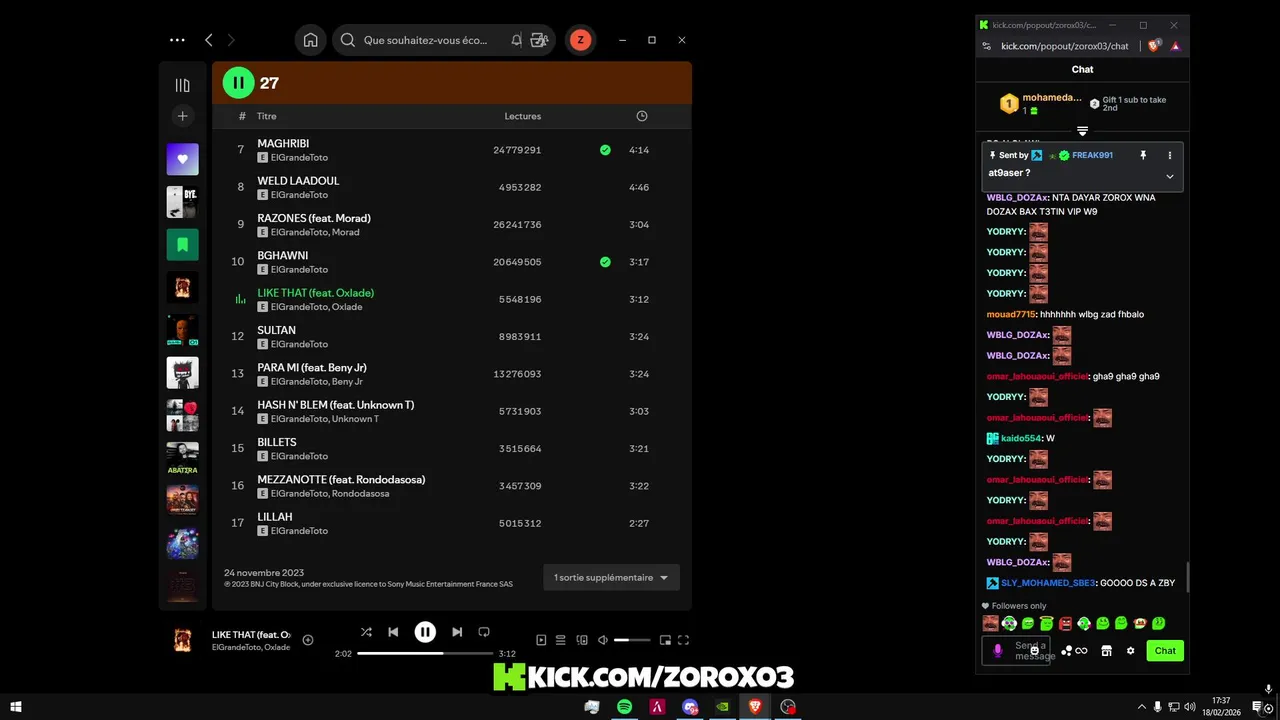Collapse Your Library in Spotify sidebar
The width and height of the screenshot is (1280, 720).
182,85
